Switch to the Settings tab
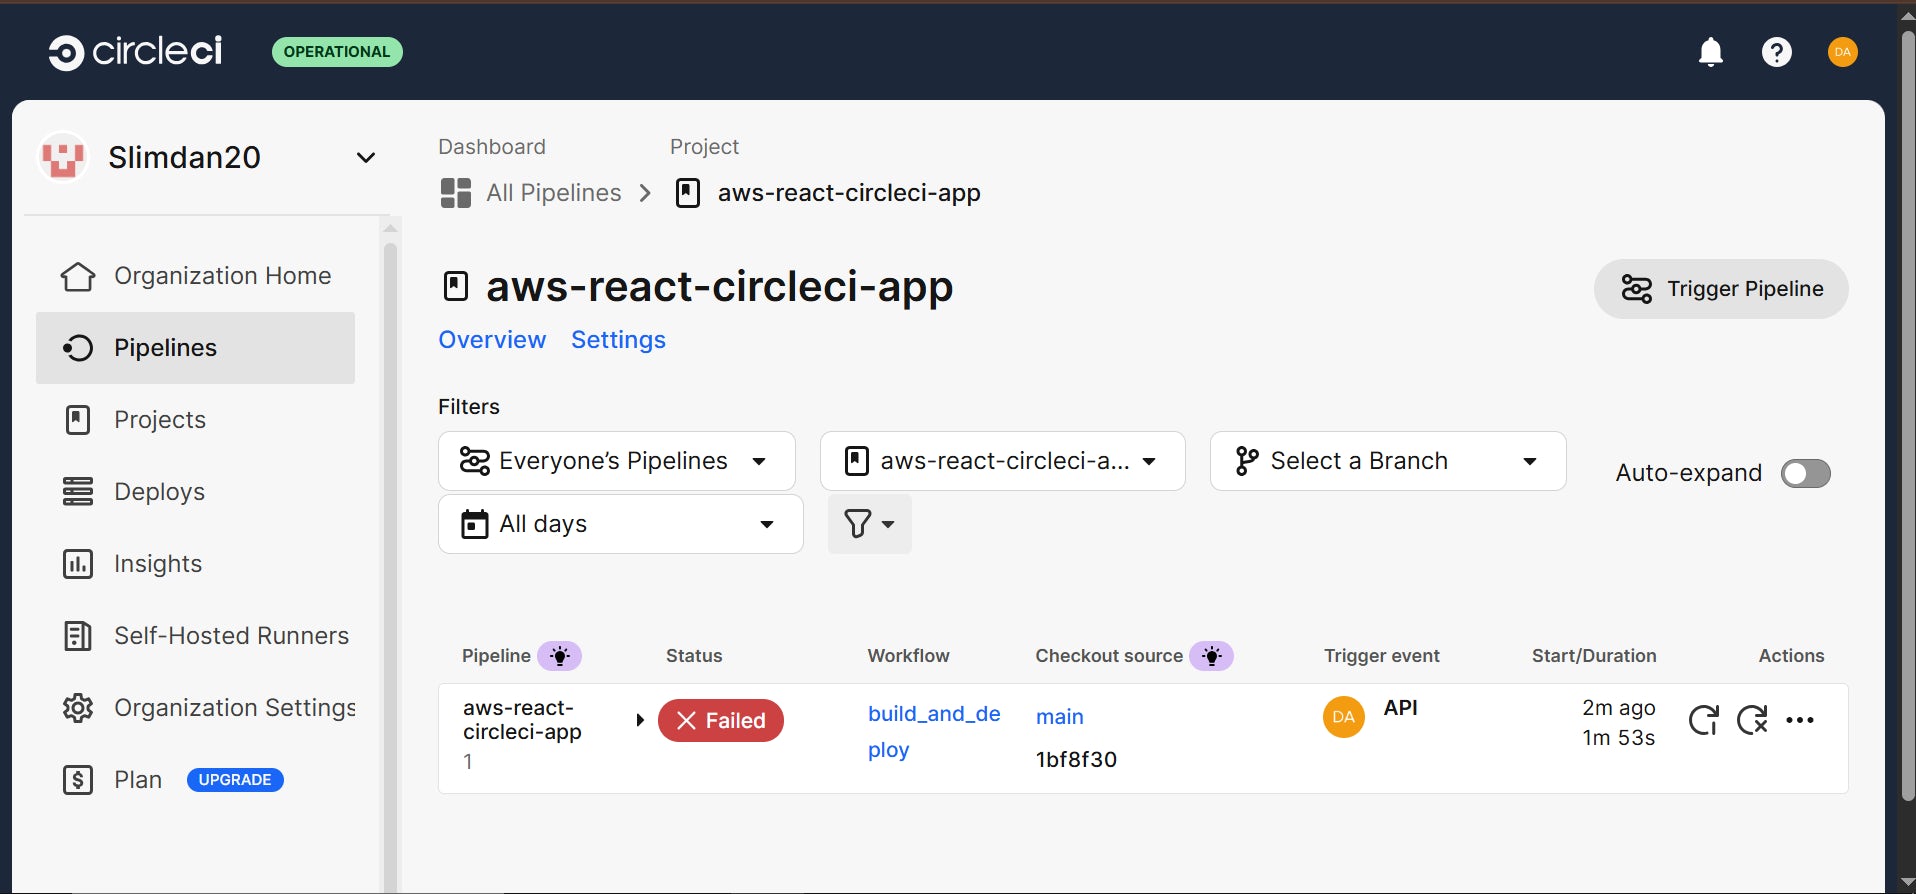This screenshot has height=894, width=1916. coord(618,340)
